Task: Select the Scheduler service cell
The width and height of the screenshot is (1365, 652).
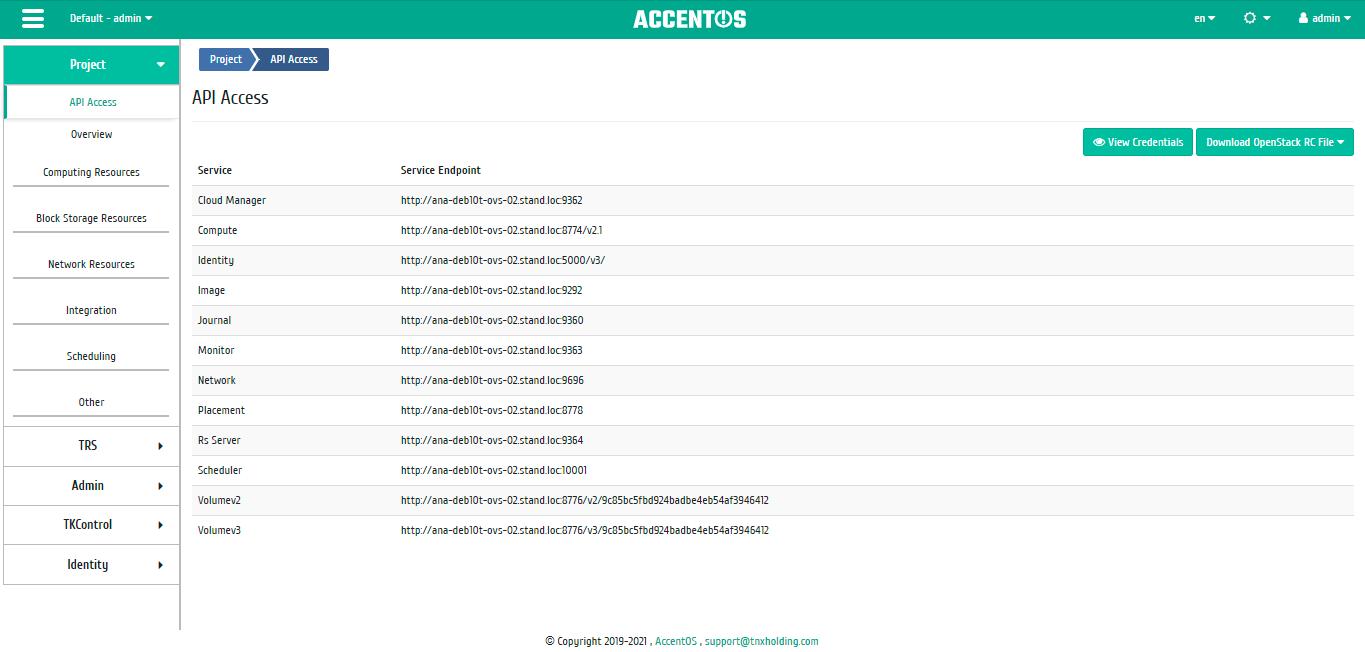Action: (220, 470)
